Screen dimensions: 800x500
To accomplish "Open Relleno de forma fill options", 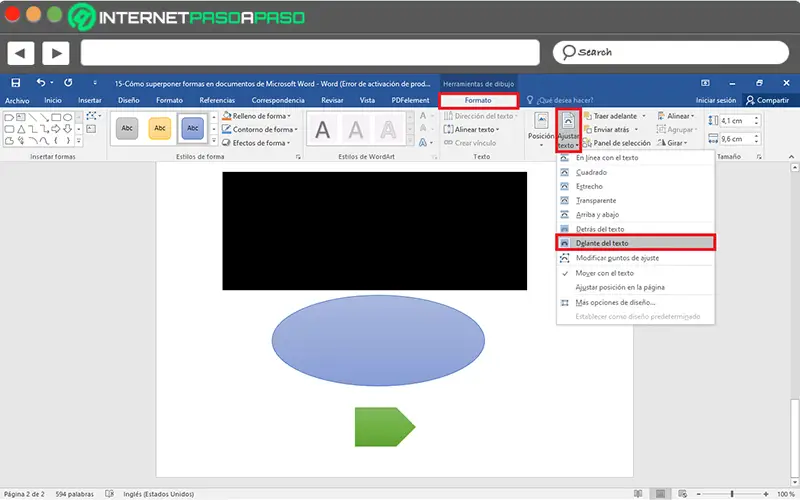I will 257,116.
